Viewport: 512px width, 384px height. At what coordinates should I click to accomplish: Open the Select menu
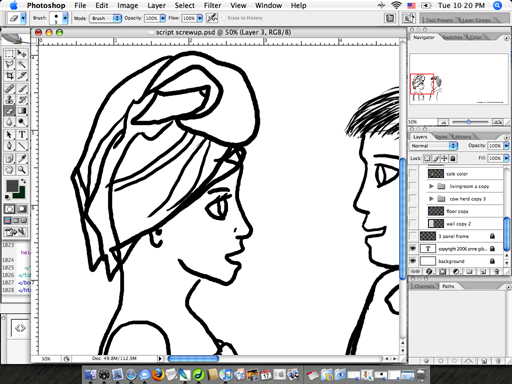[184, 5]
